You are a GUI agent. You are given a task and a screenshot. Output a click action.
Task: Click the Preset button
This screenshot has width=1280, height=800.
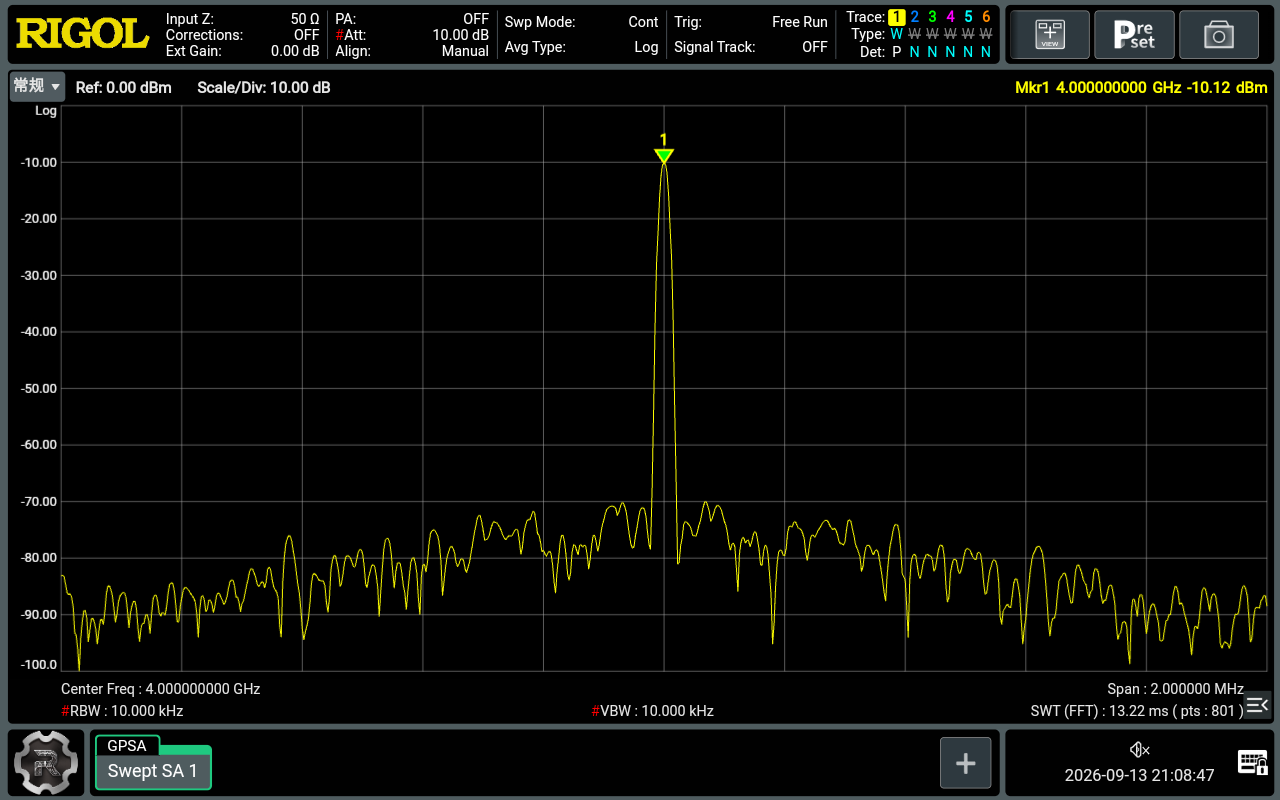click(x=1134, y=35)
